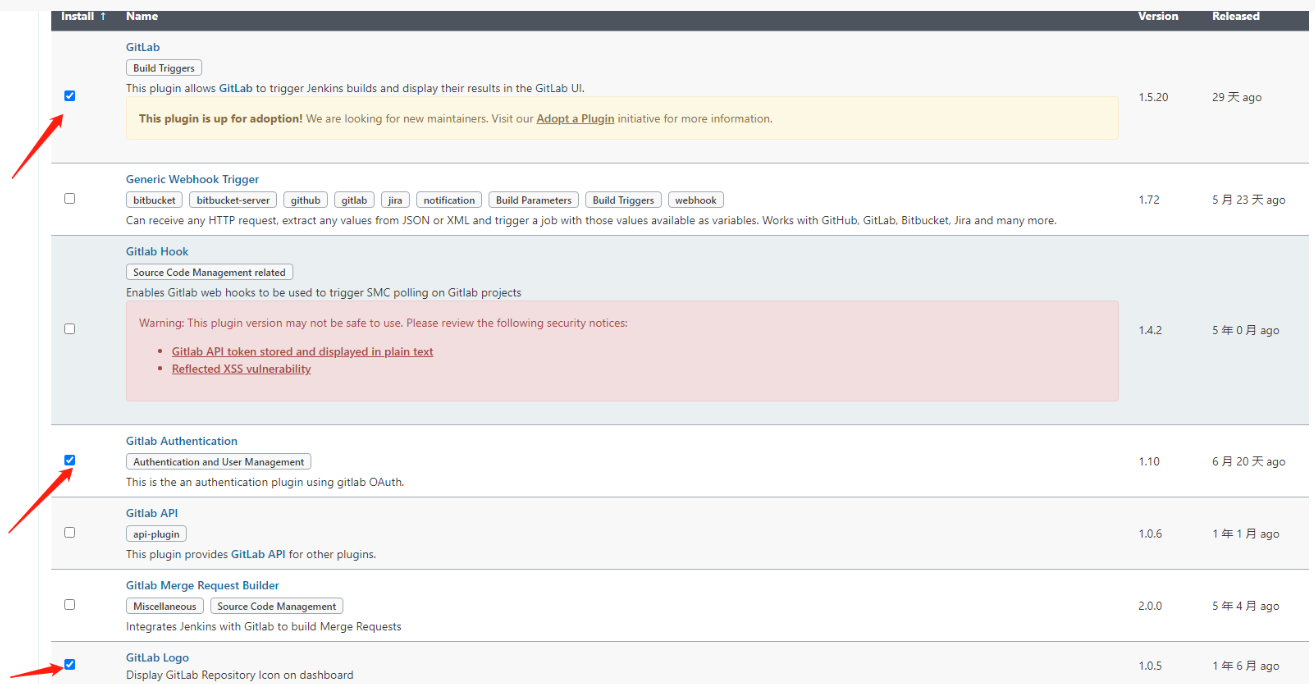The width and height of the screenshot is (1315, 684).
Task: Uncheck the GitLab Logo install checkbox
Action: (x=70, y=664)
